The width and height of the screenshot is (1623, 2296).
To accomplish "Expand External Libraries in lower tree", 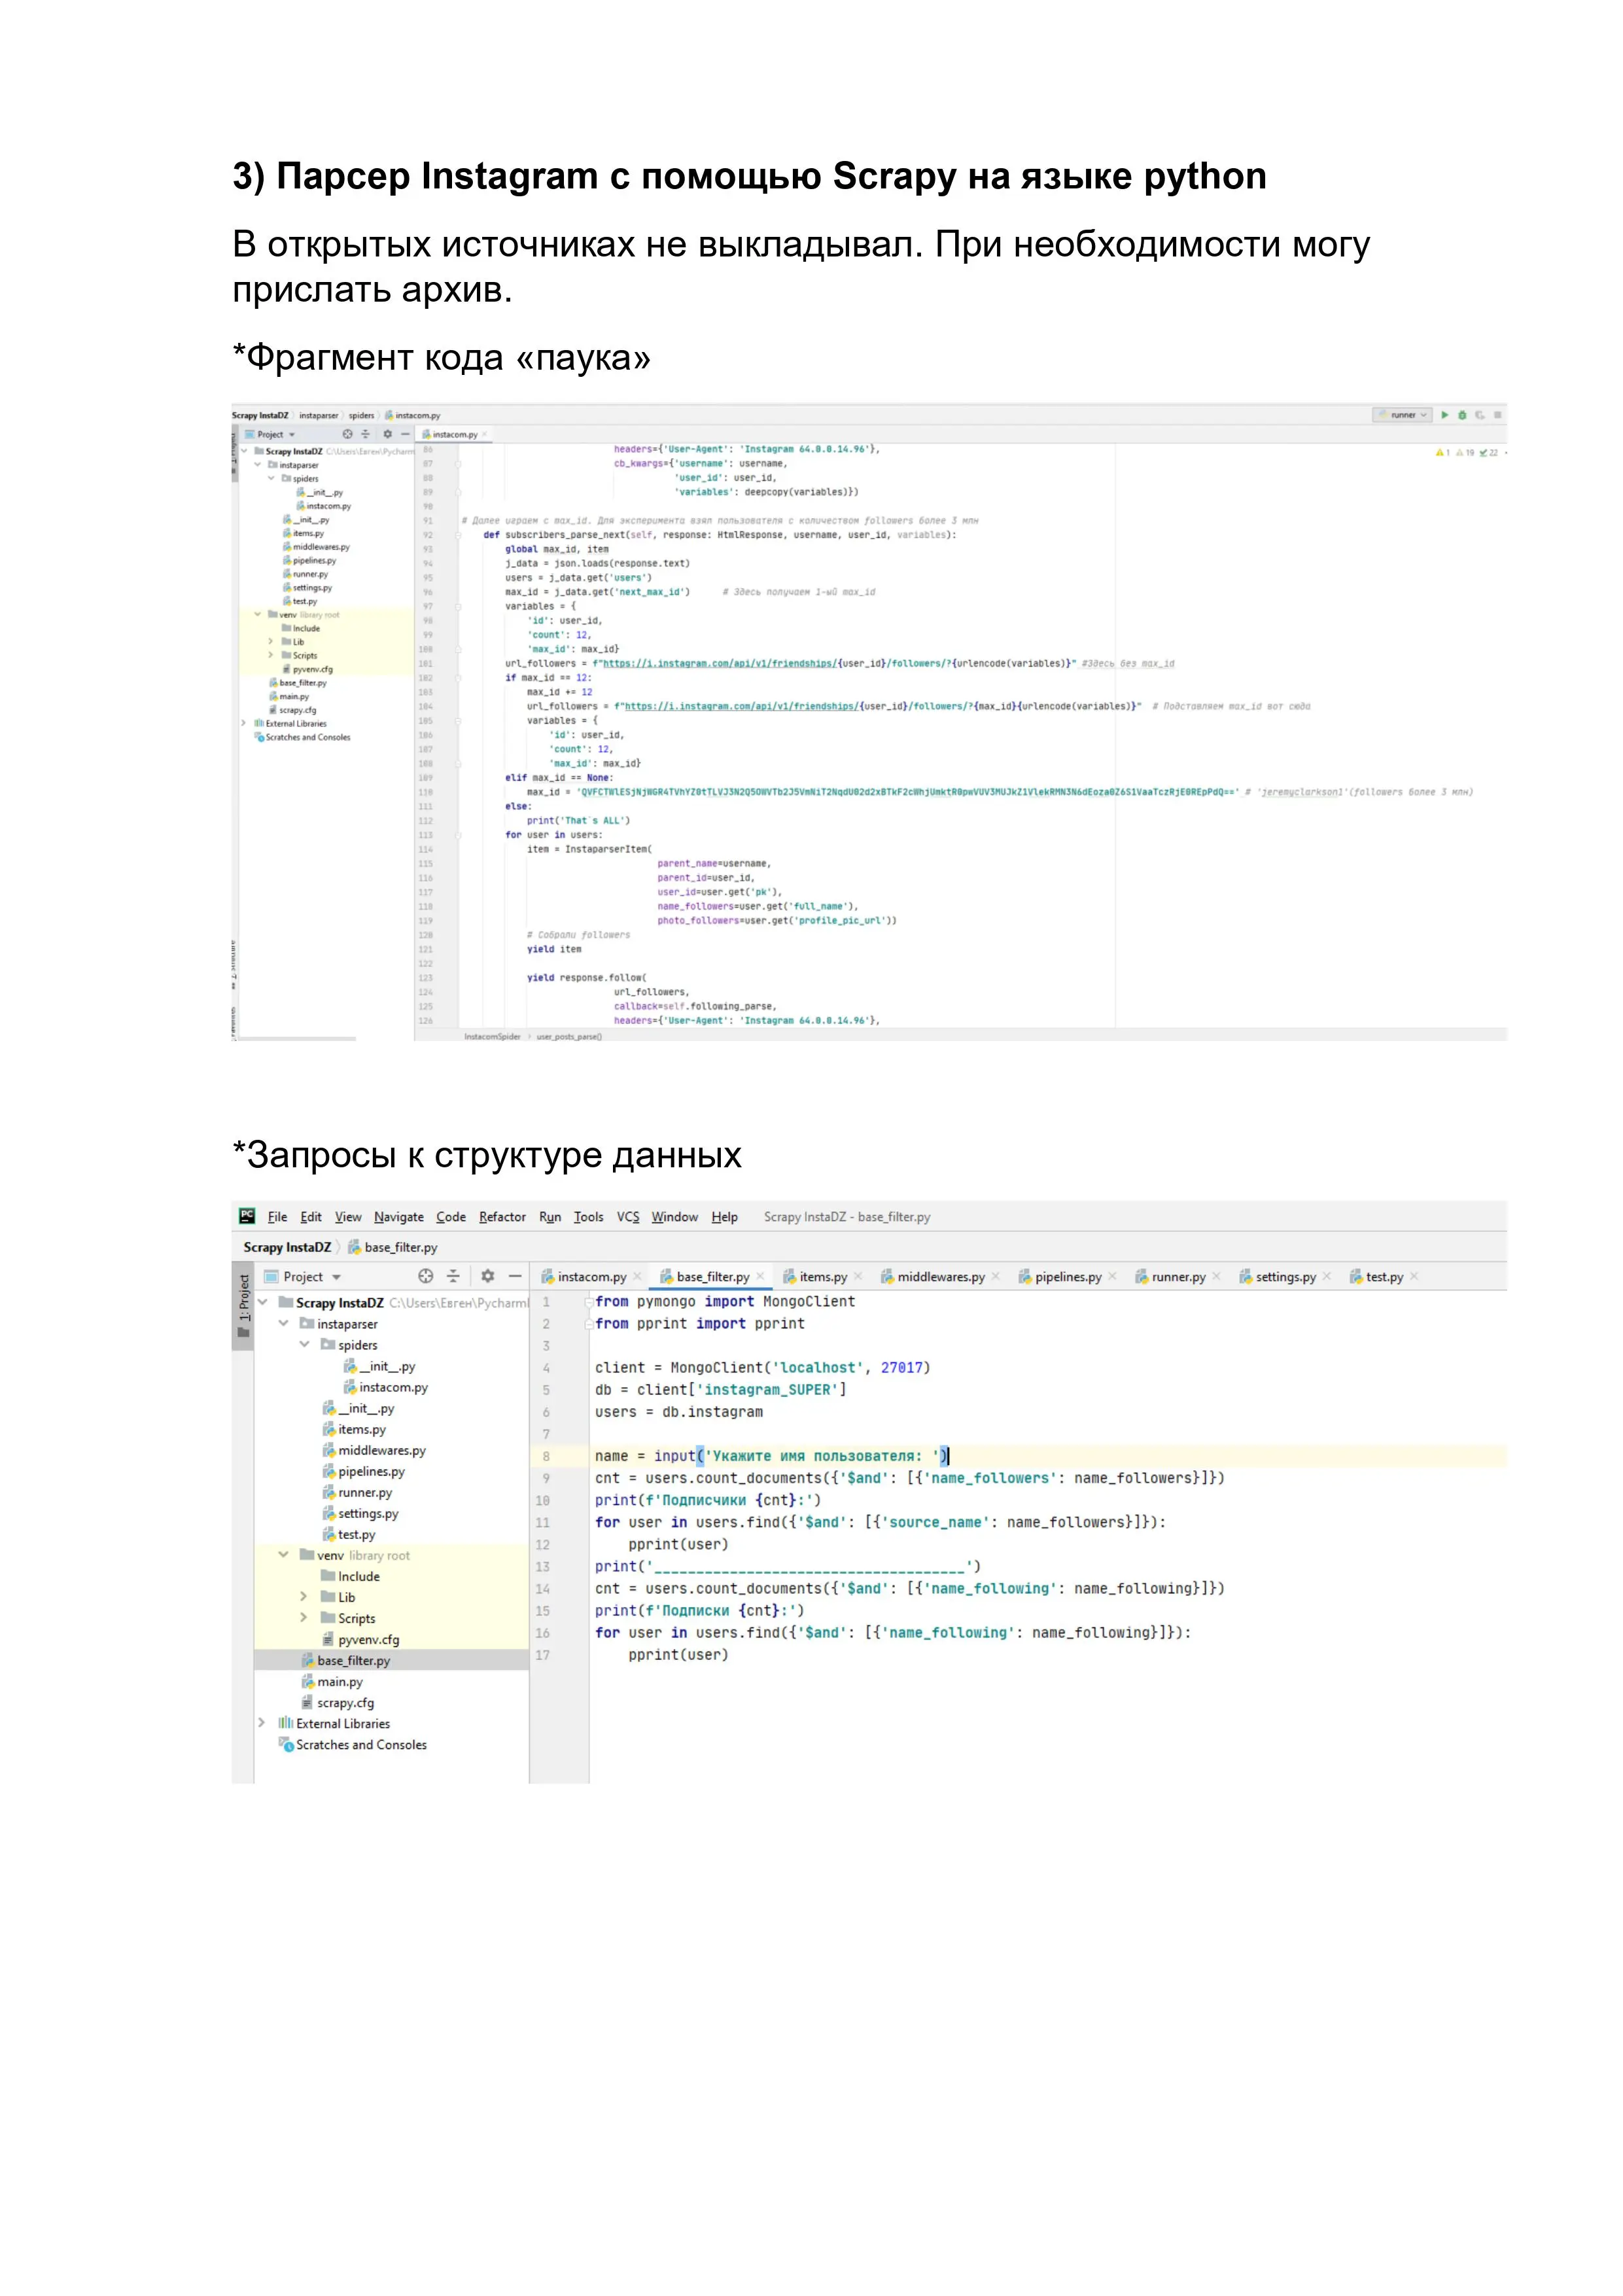I will pyautogui.click(x=262, y=1723).
